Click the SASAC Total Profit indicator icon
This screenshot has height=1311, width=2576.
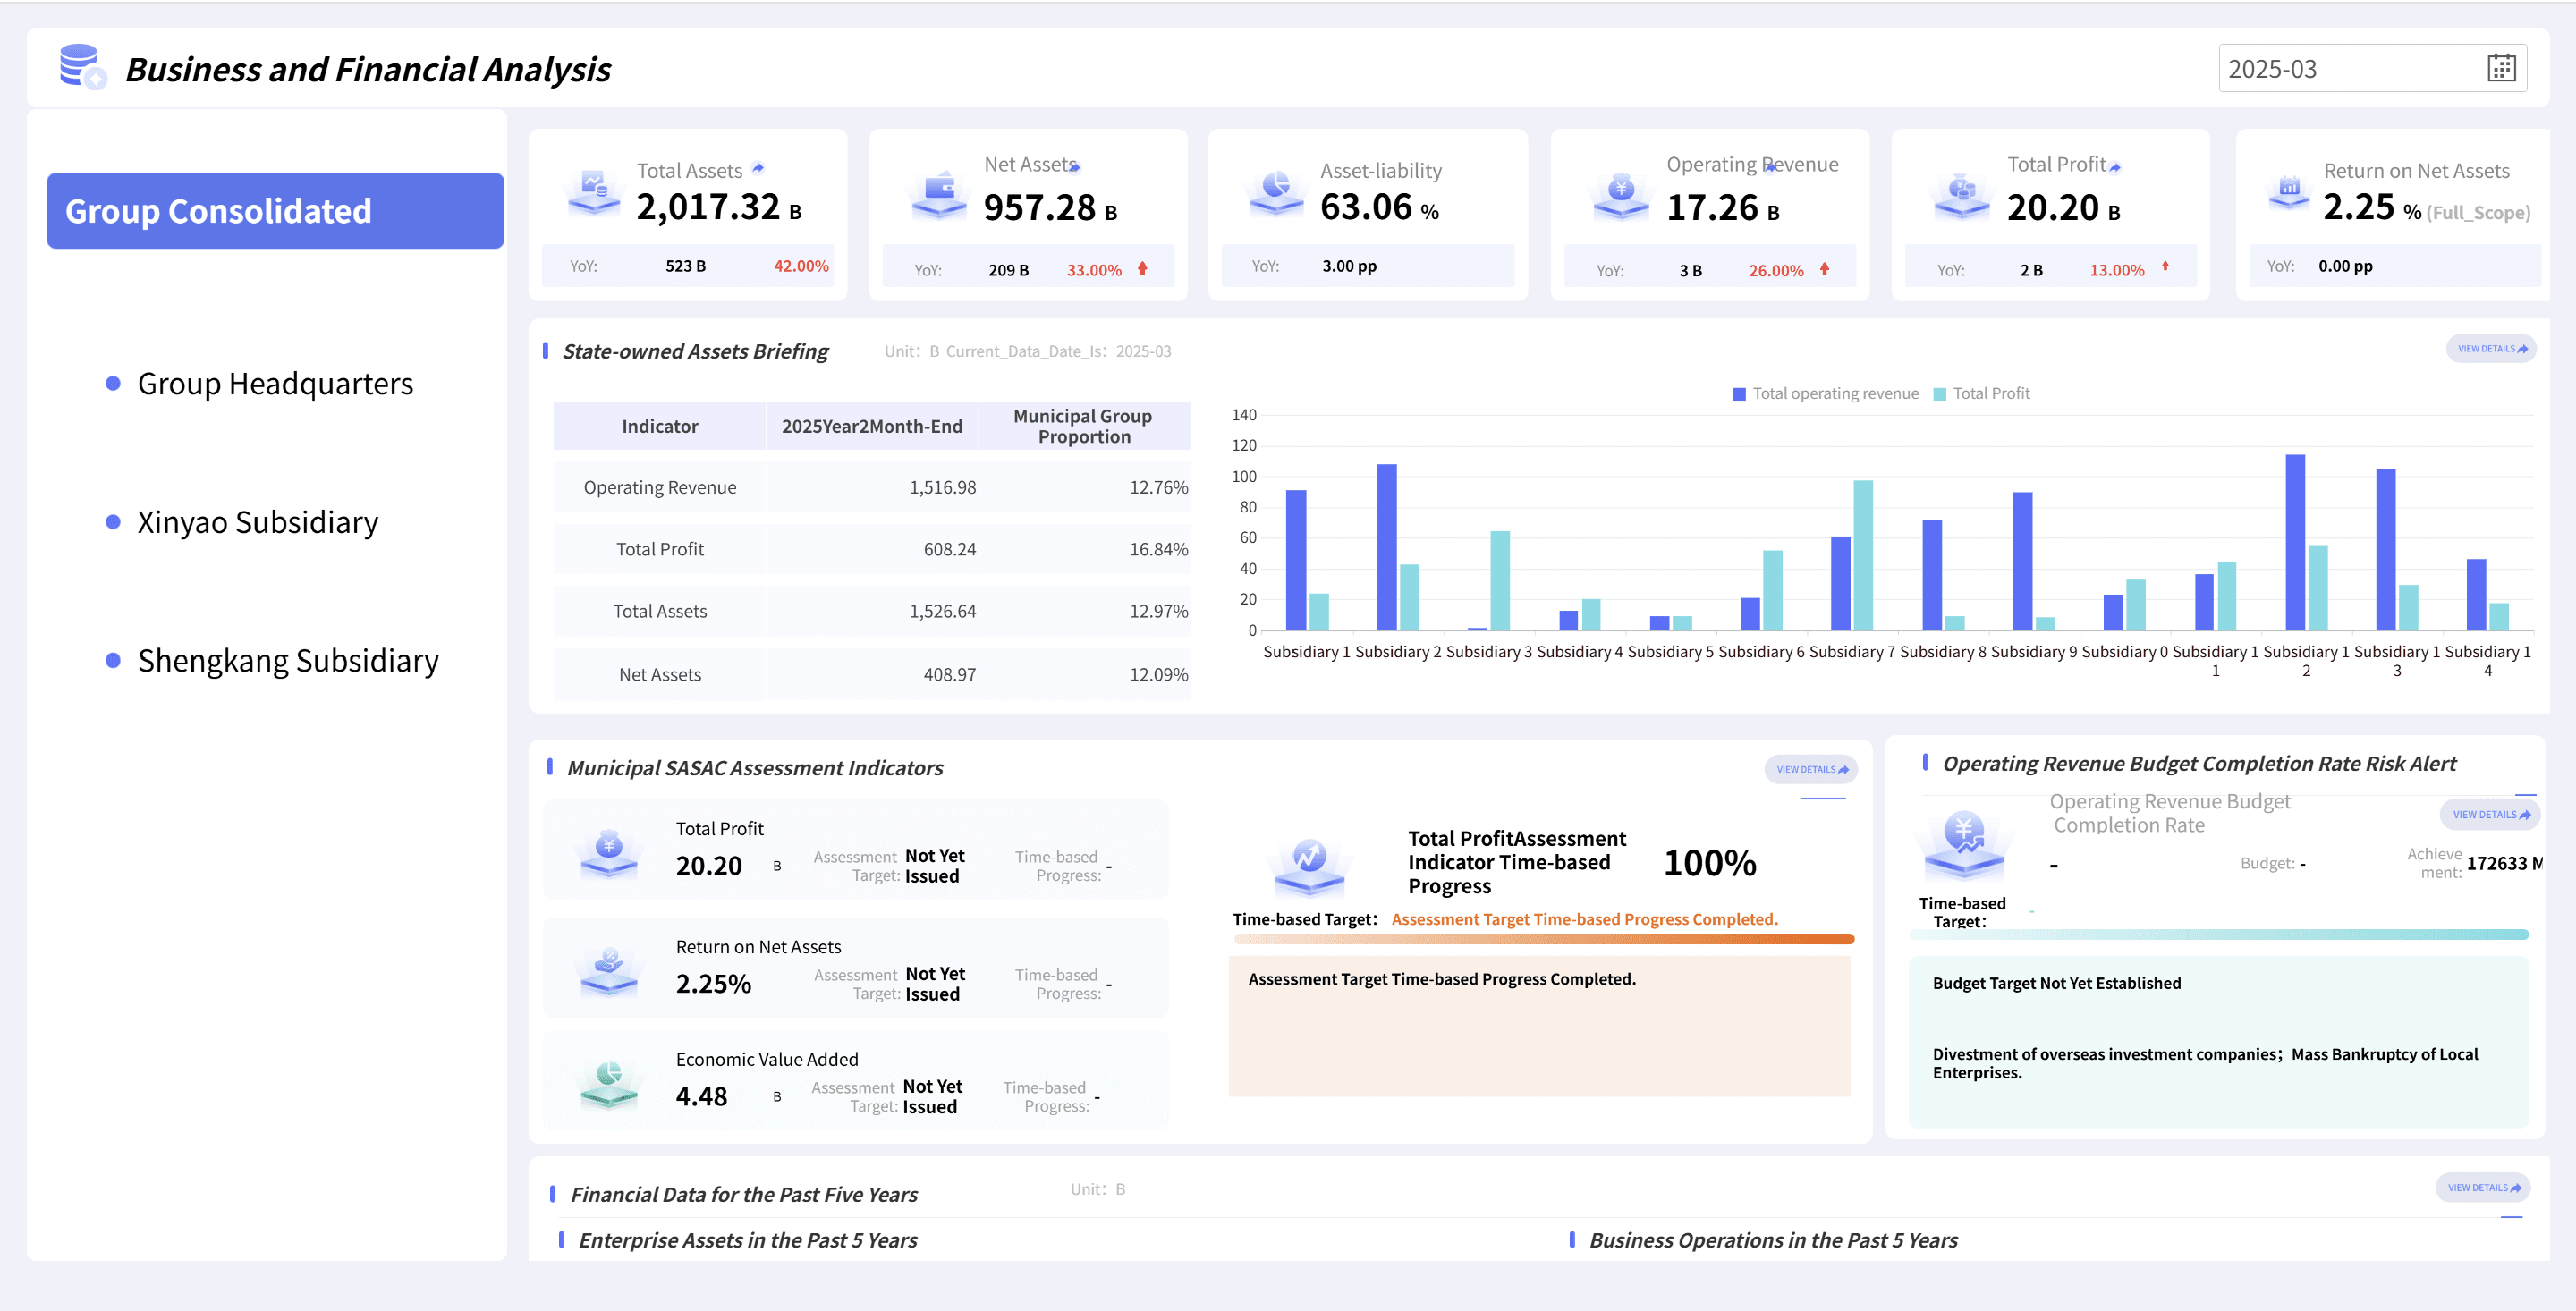609,853
